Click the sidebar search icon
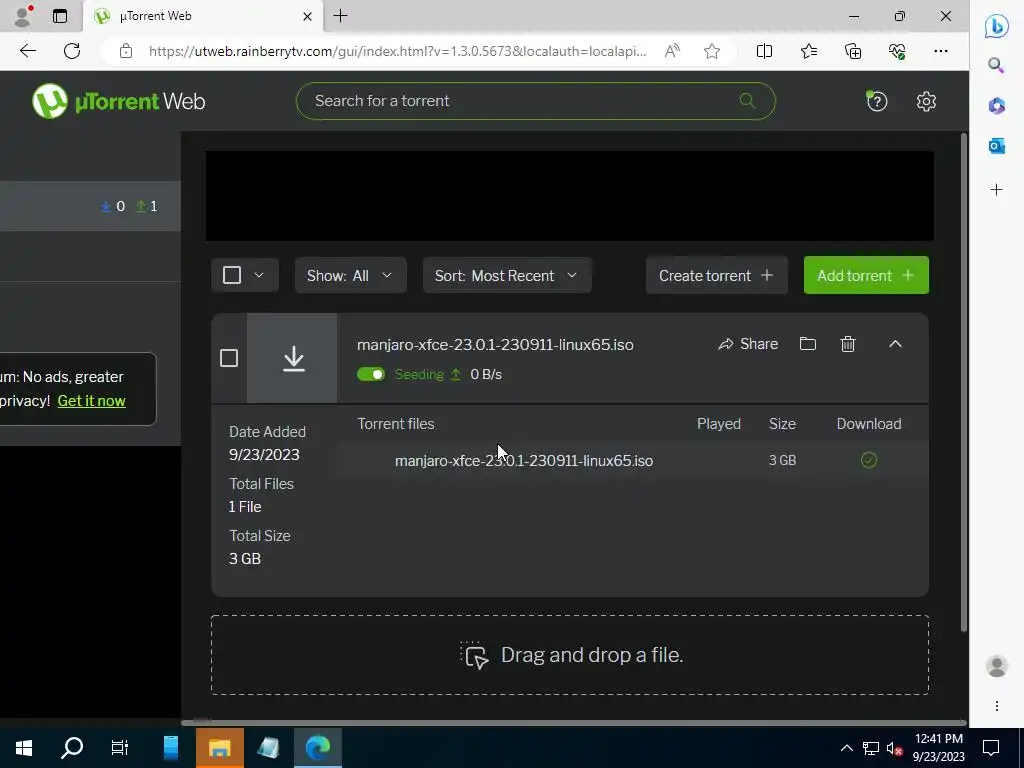The image size is (1024, 768). [996, 65]
